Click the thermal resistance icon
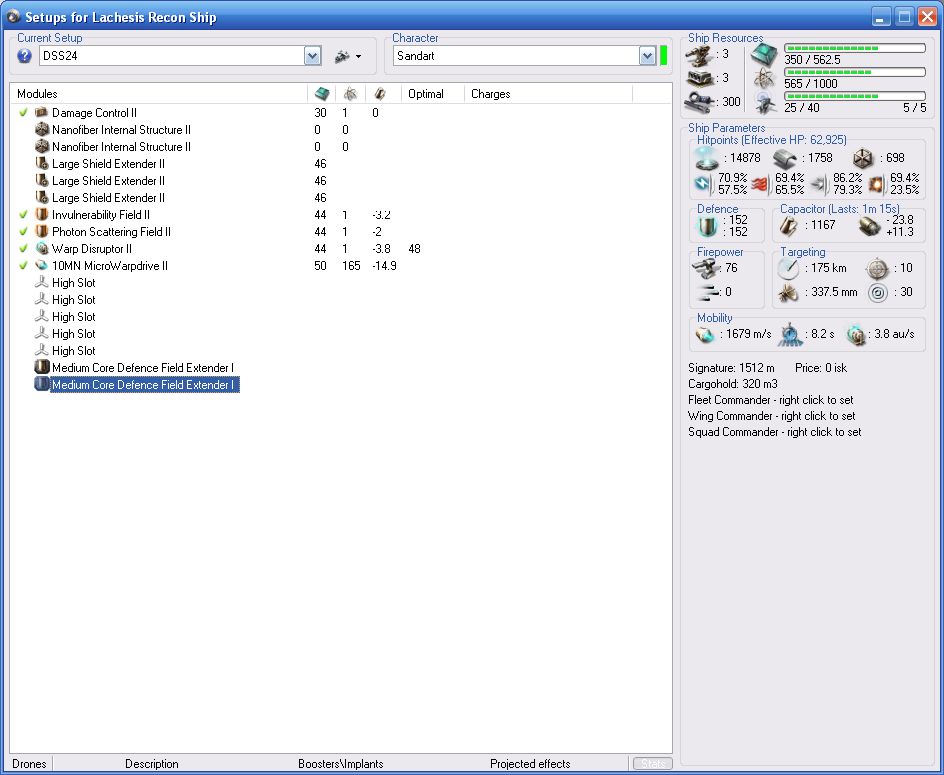This screenshot has width=944, height=775. [761, 184]
